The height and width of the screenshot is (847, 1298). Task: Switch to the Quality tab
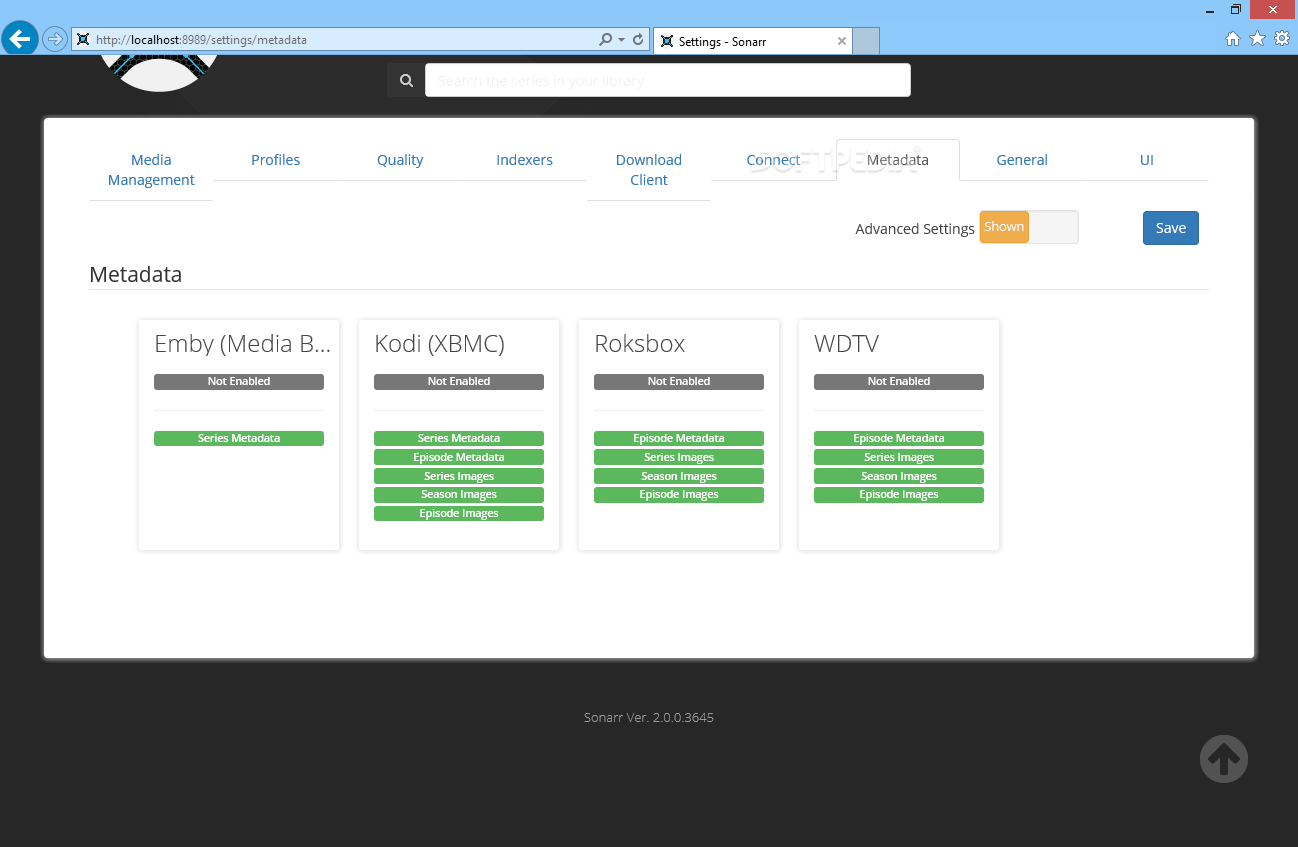(x=400, y=160)
